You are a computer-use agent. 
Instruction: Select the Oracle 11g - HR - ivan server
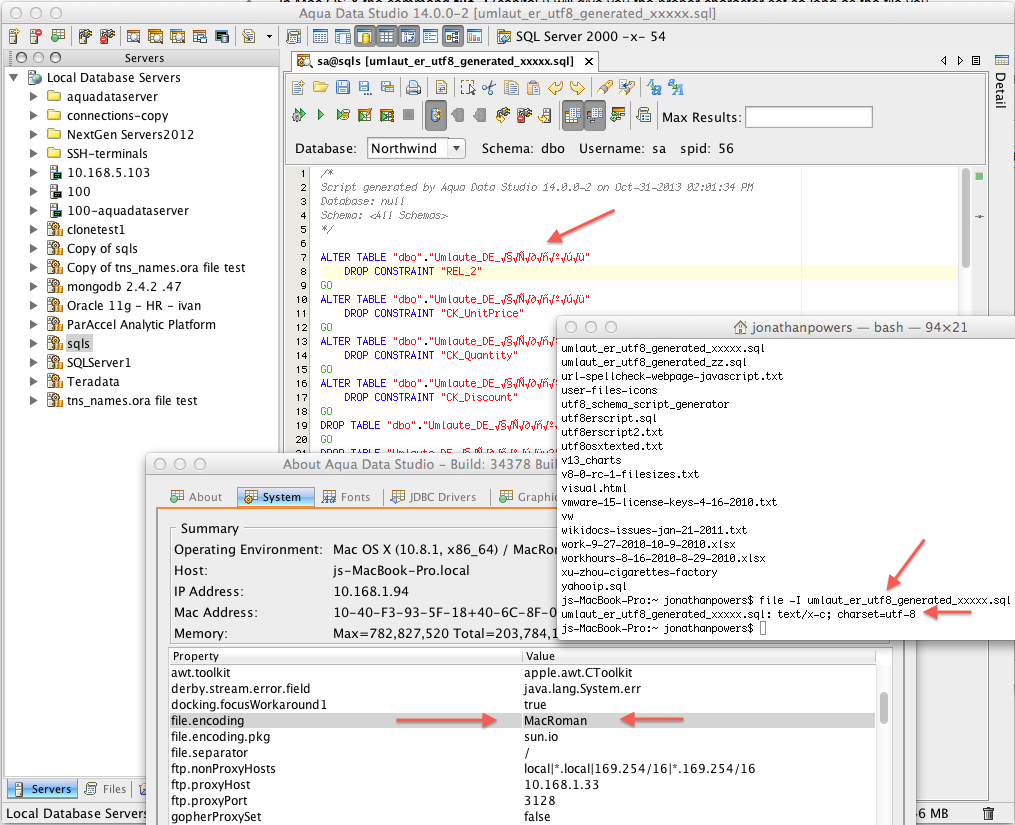coord(133,306)
